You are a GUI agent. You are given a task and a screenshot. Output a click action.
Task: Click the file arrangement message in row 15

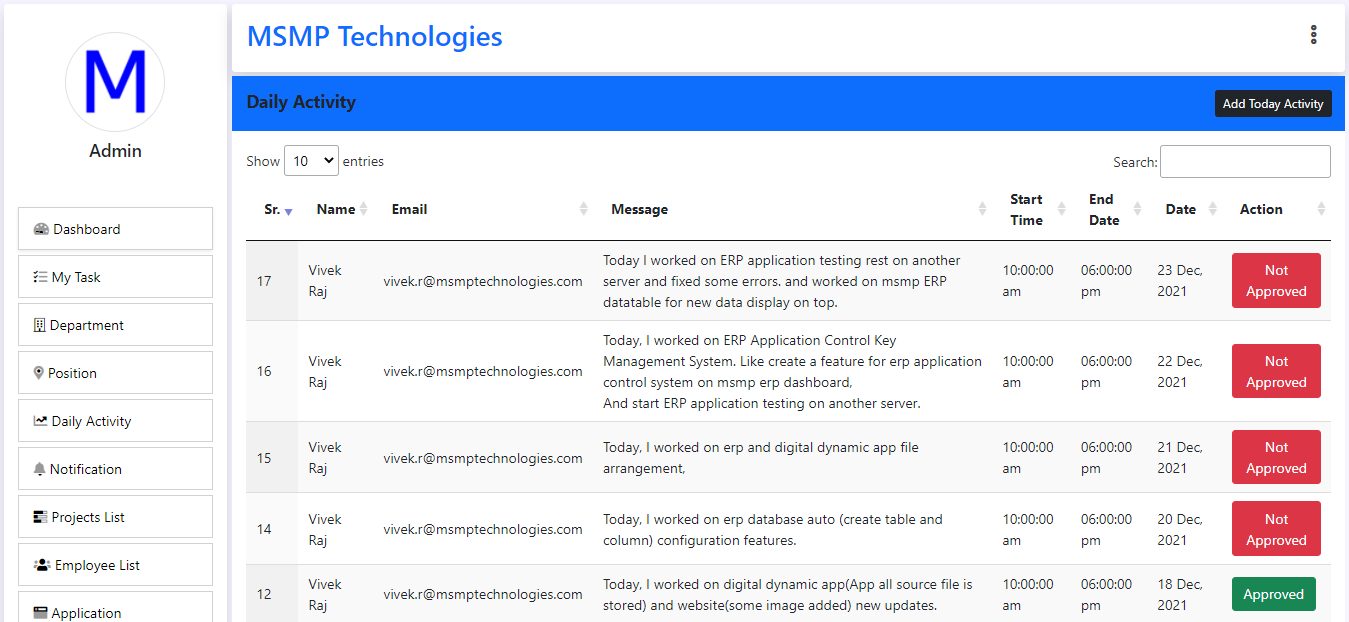coord(761,458)
